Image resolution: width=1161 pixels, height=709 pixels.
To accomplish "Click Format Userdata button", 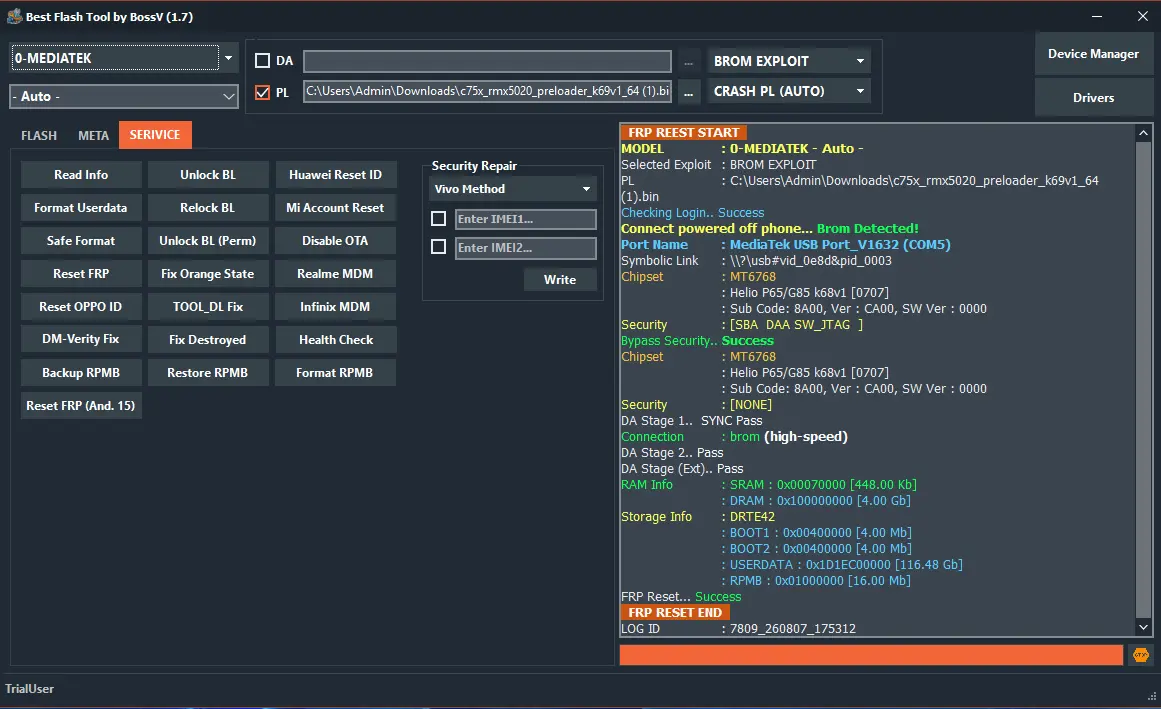I will tap(81, 208).
